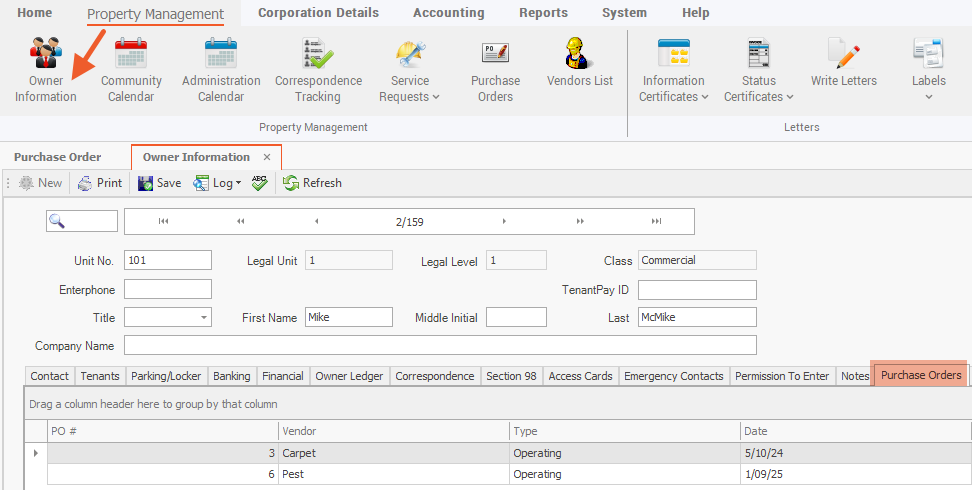
Task: Open the Administration Calendar
Action: click(x=221, y=69)
